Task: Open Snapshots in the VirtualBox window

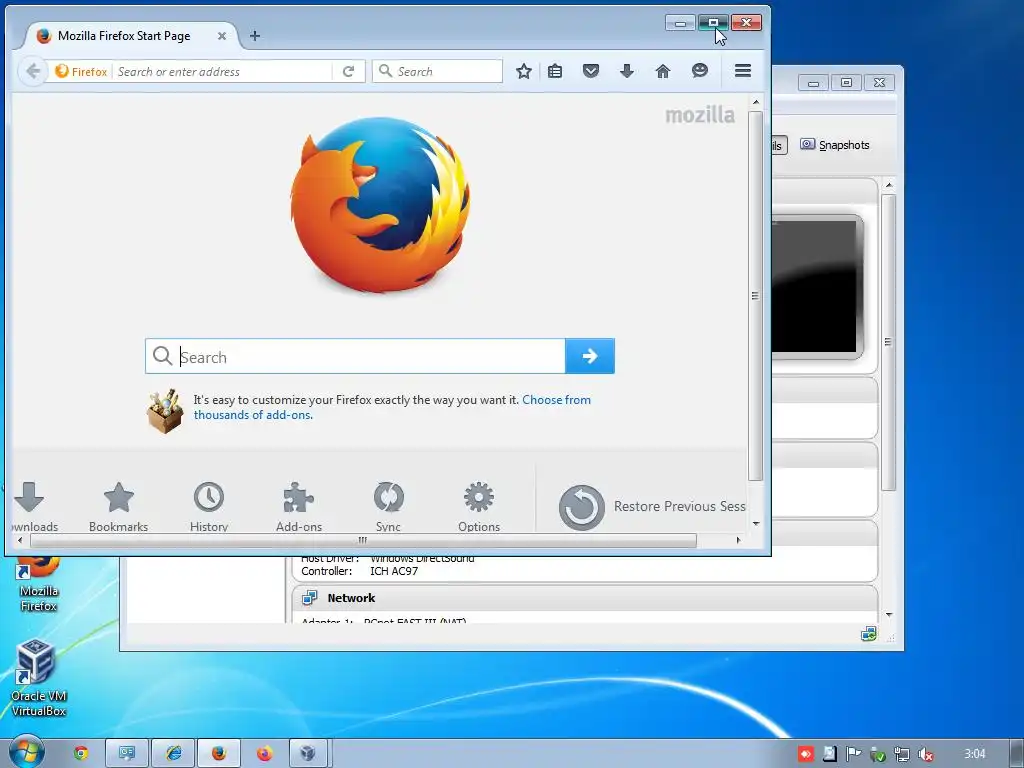Action: point(835,145)
